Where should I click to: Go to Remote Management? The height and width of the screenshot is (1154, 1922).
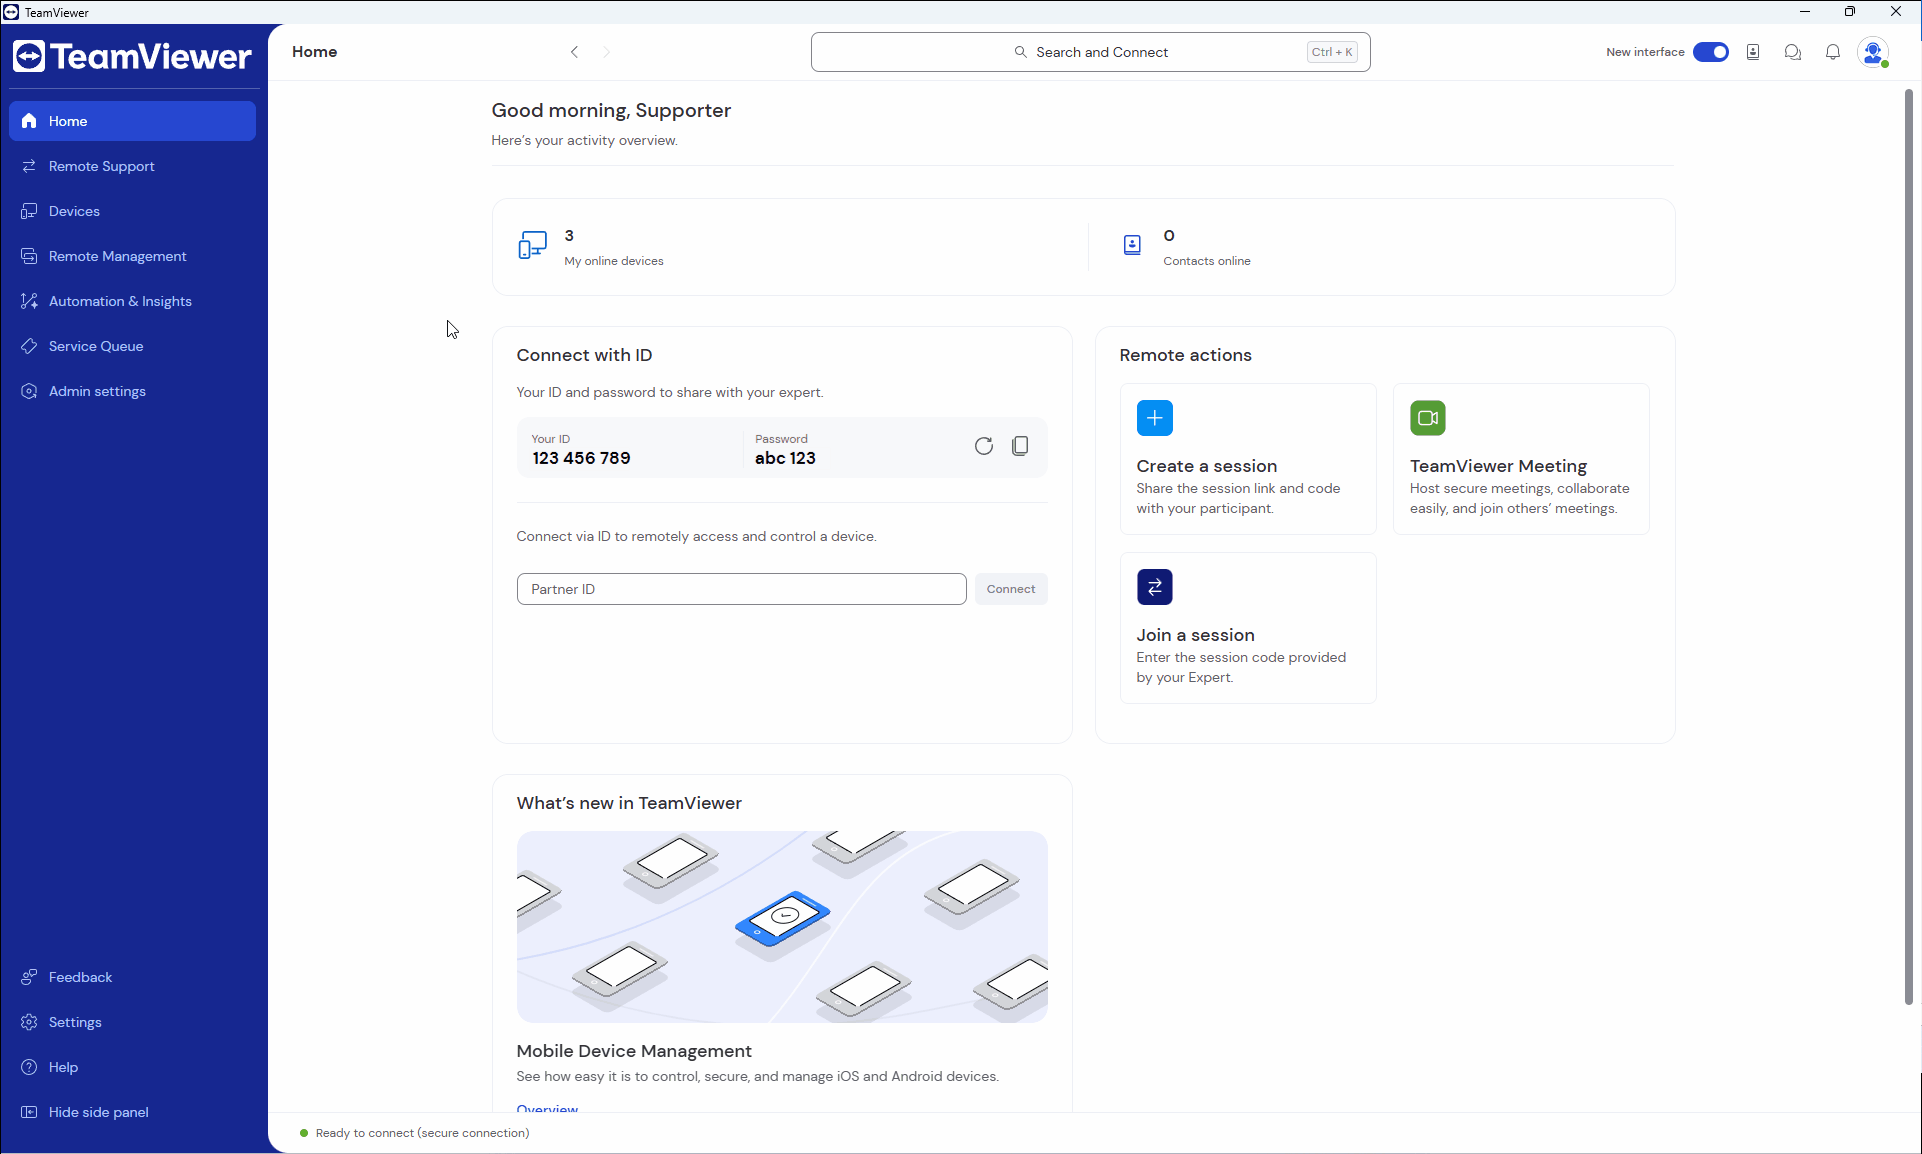pyautogui.click(x=132, y=256)
